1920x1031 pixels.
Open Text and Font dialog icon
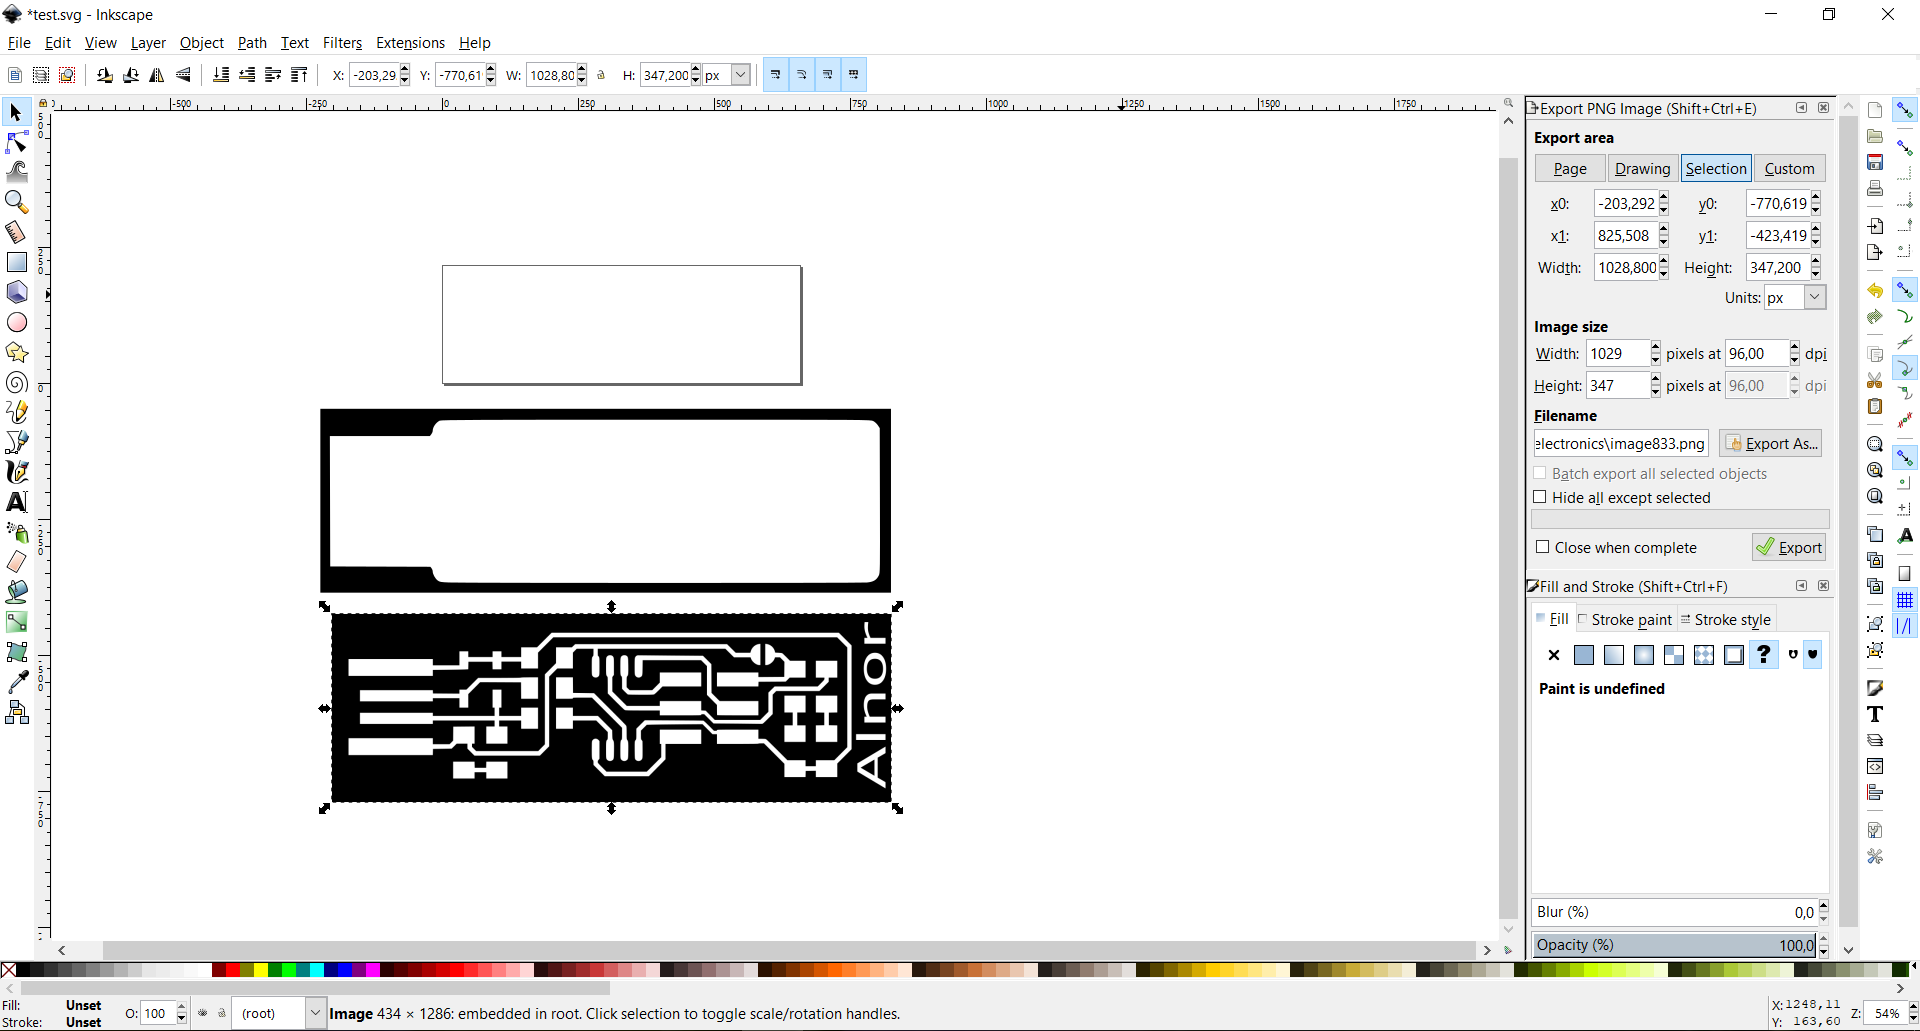(1875, 714)
